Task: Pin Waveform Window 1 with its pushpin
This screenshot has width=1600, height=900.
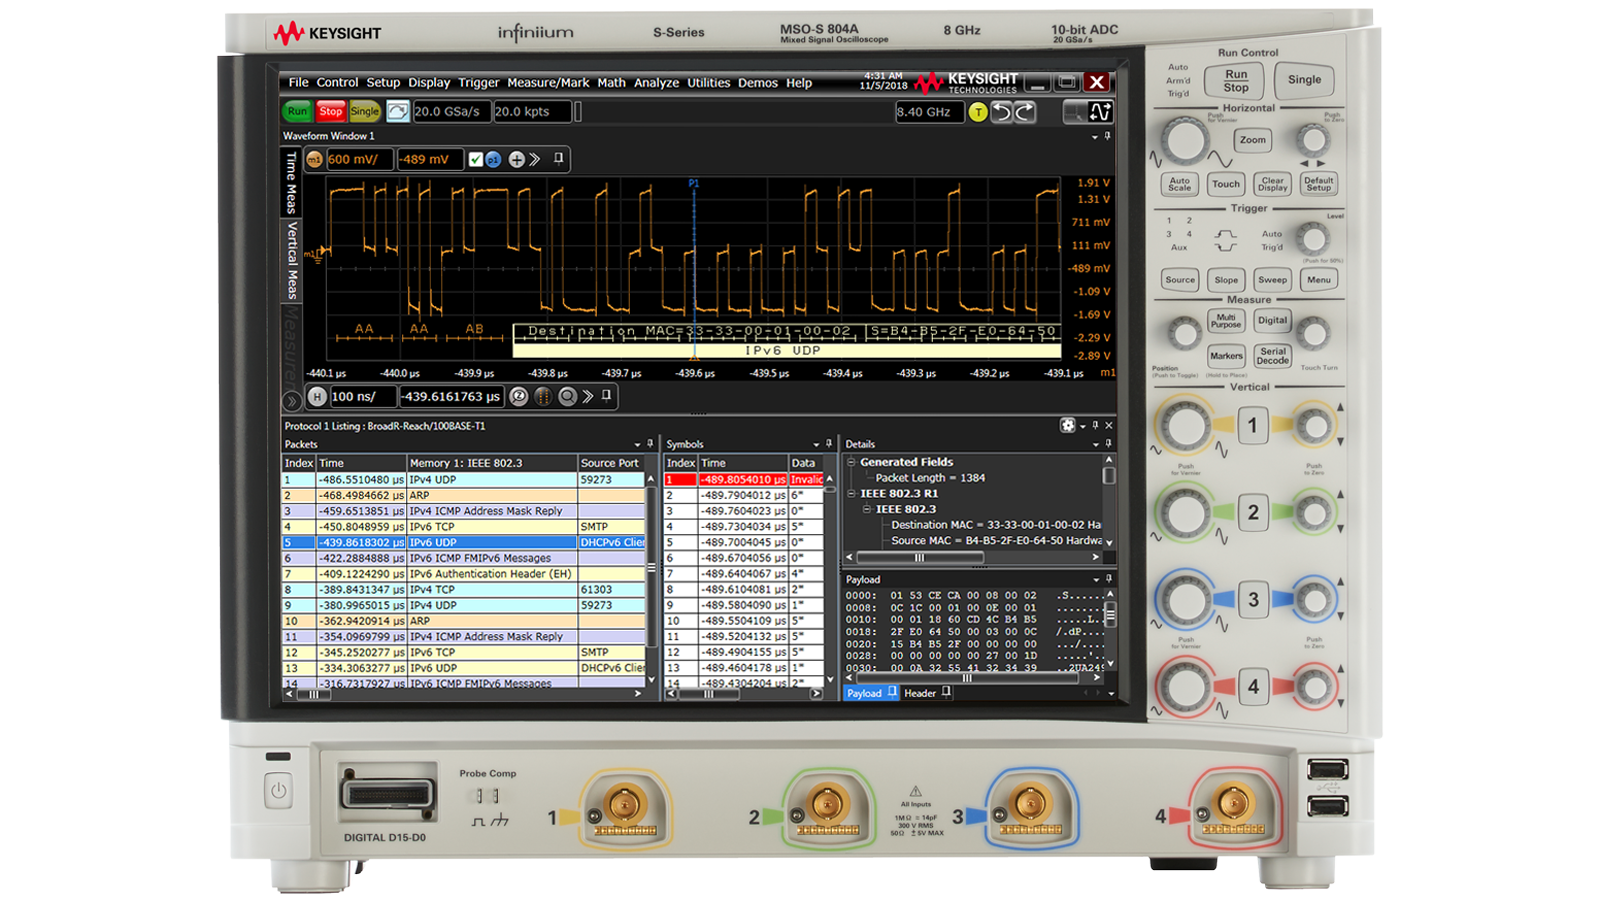Action: click(x=558, y=160)
